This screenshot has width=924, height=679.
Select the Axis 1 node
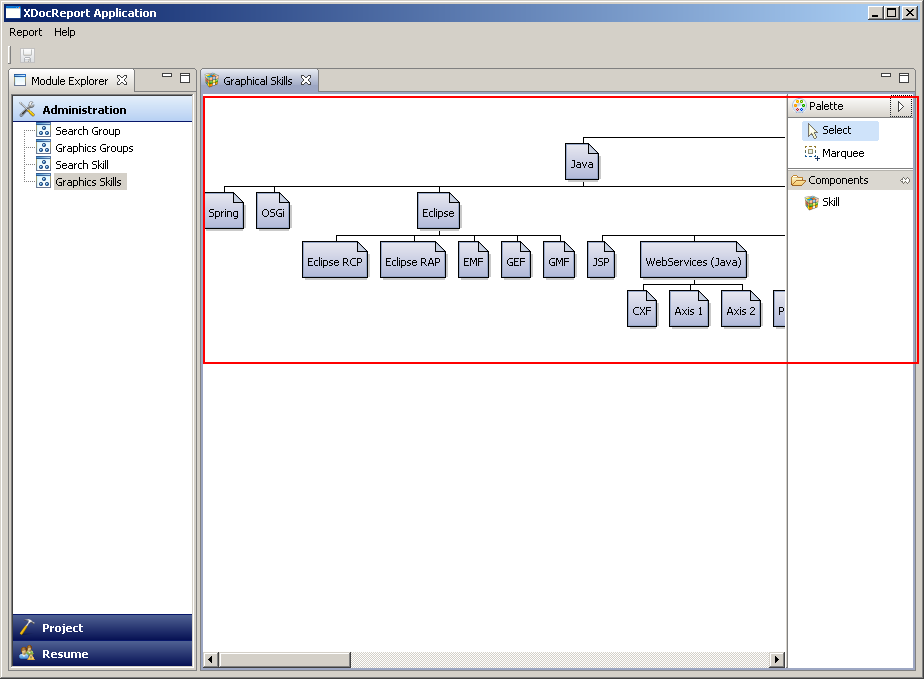689,308
